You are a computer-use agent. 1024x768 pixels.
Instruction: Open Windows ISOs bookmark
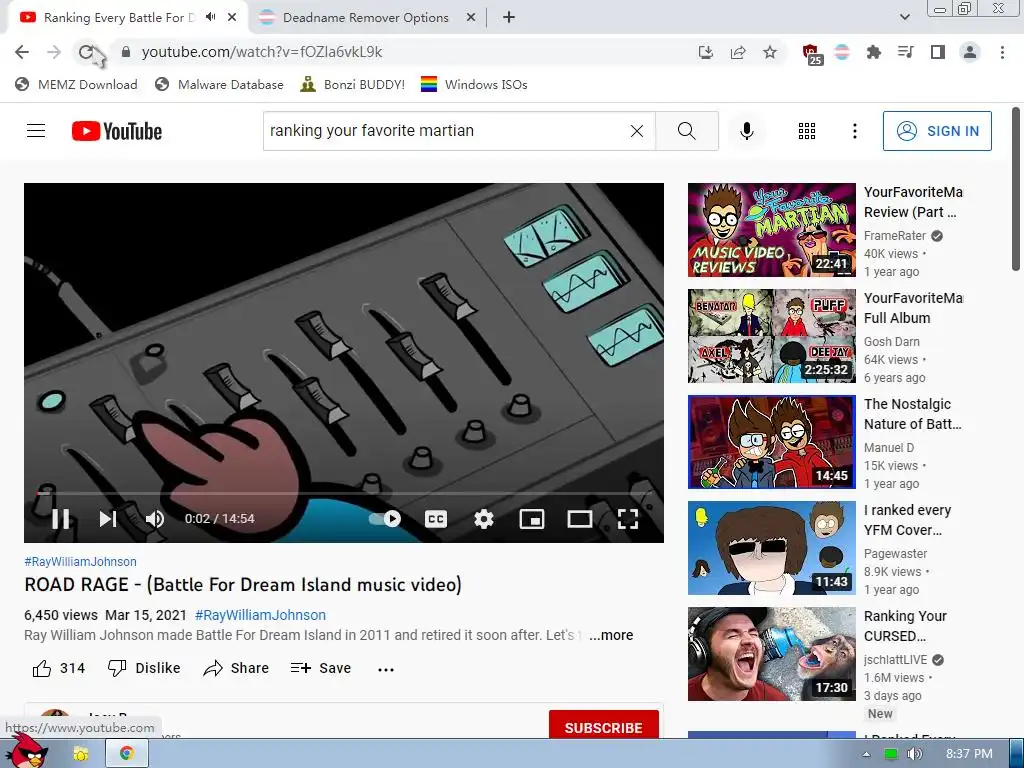[x=474, y=85]
